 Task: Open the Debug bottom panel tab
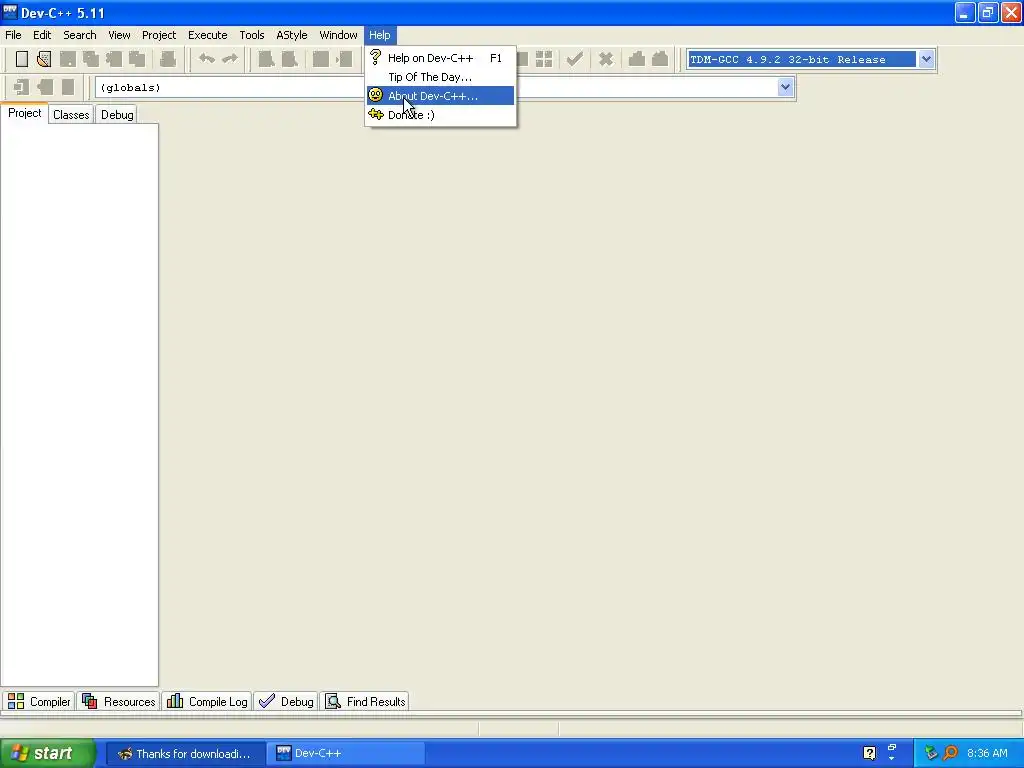(286, 701)
